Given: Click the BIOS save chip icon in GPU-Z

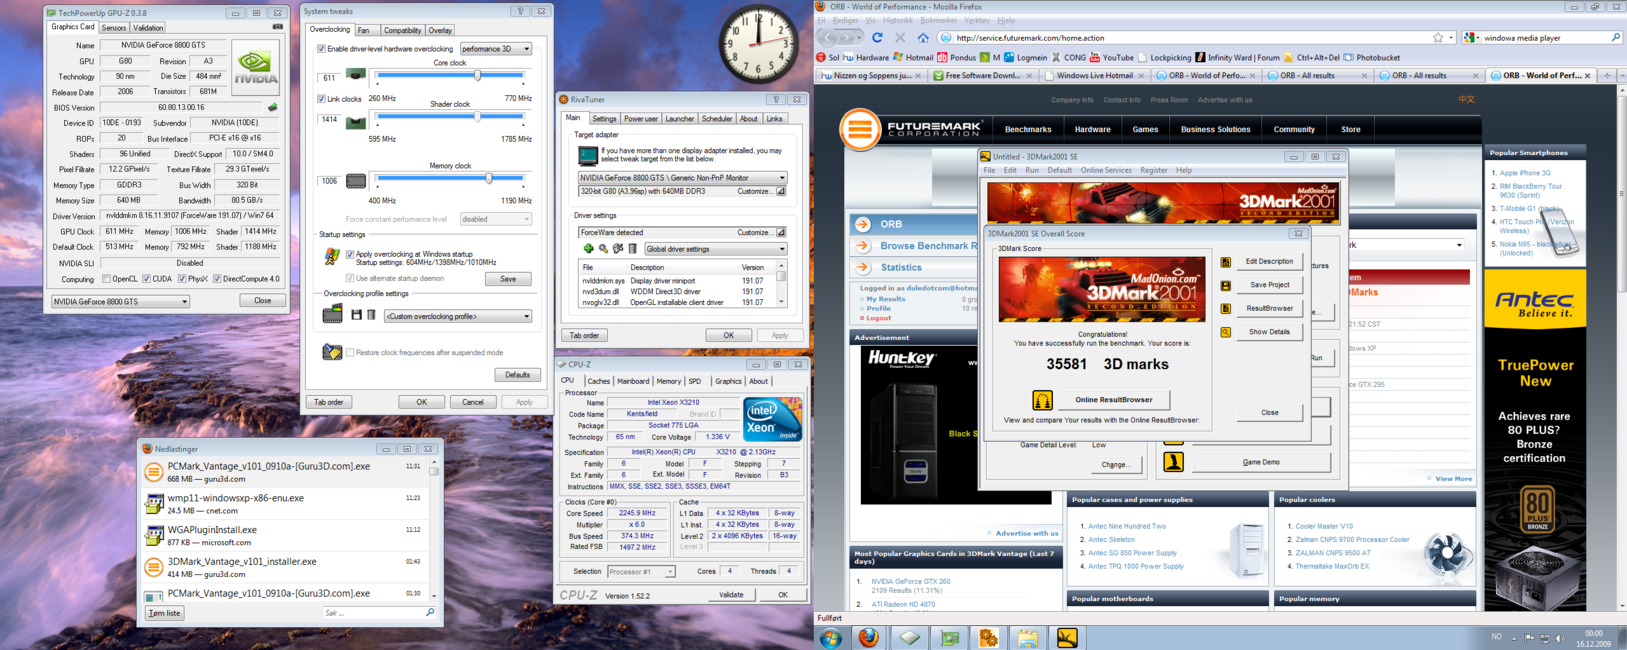Looking at the screenshot, I should point(272,108).
